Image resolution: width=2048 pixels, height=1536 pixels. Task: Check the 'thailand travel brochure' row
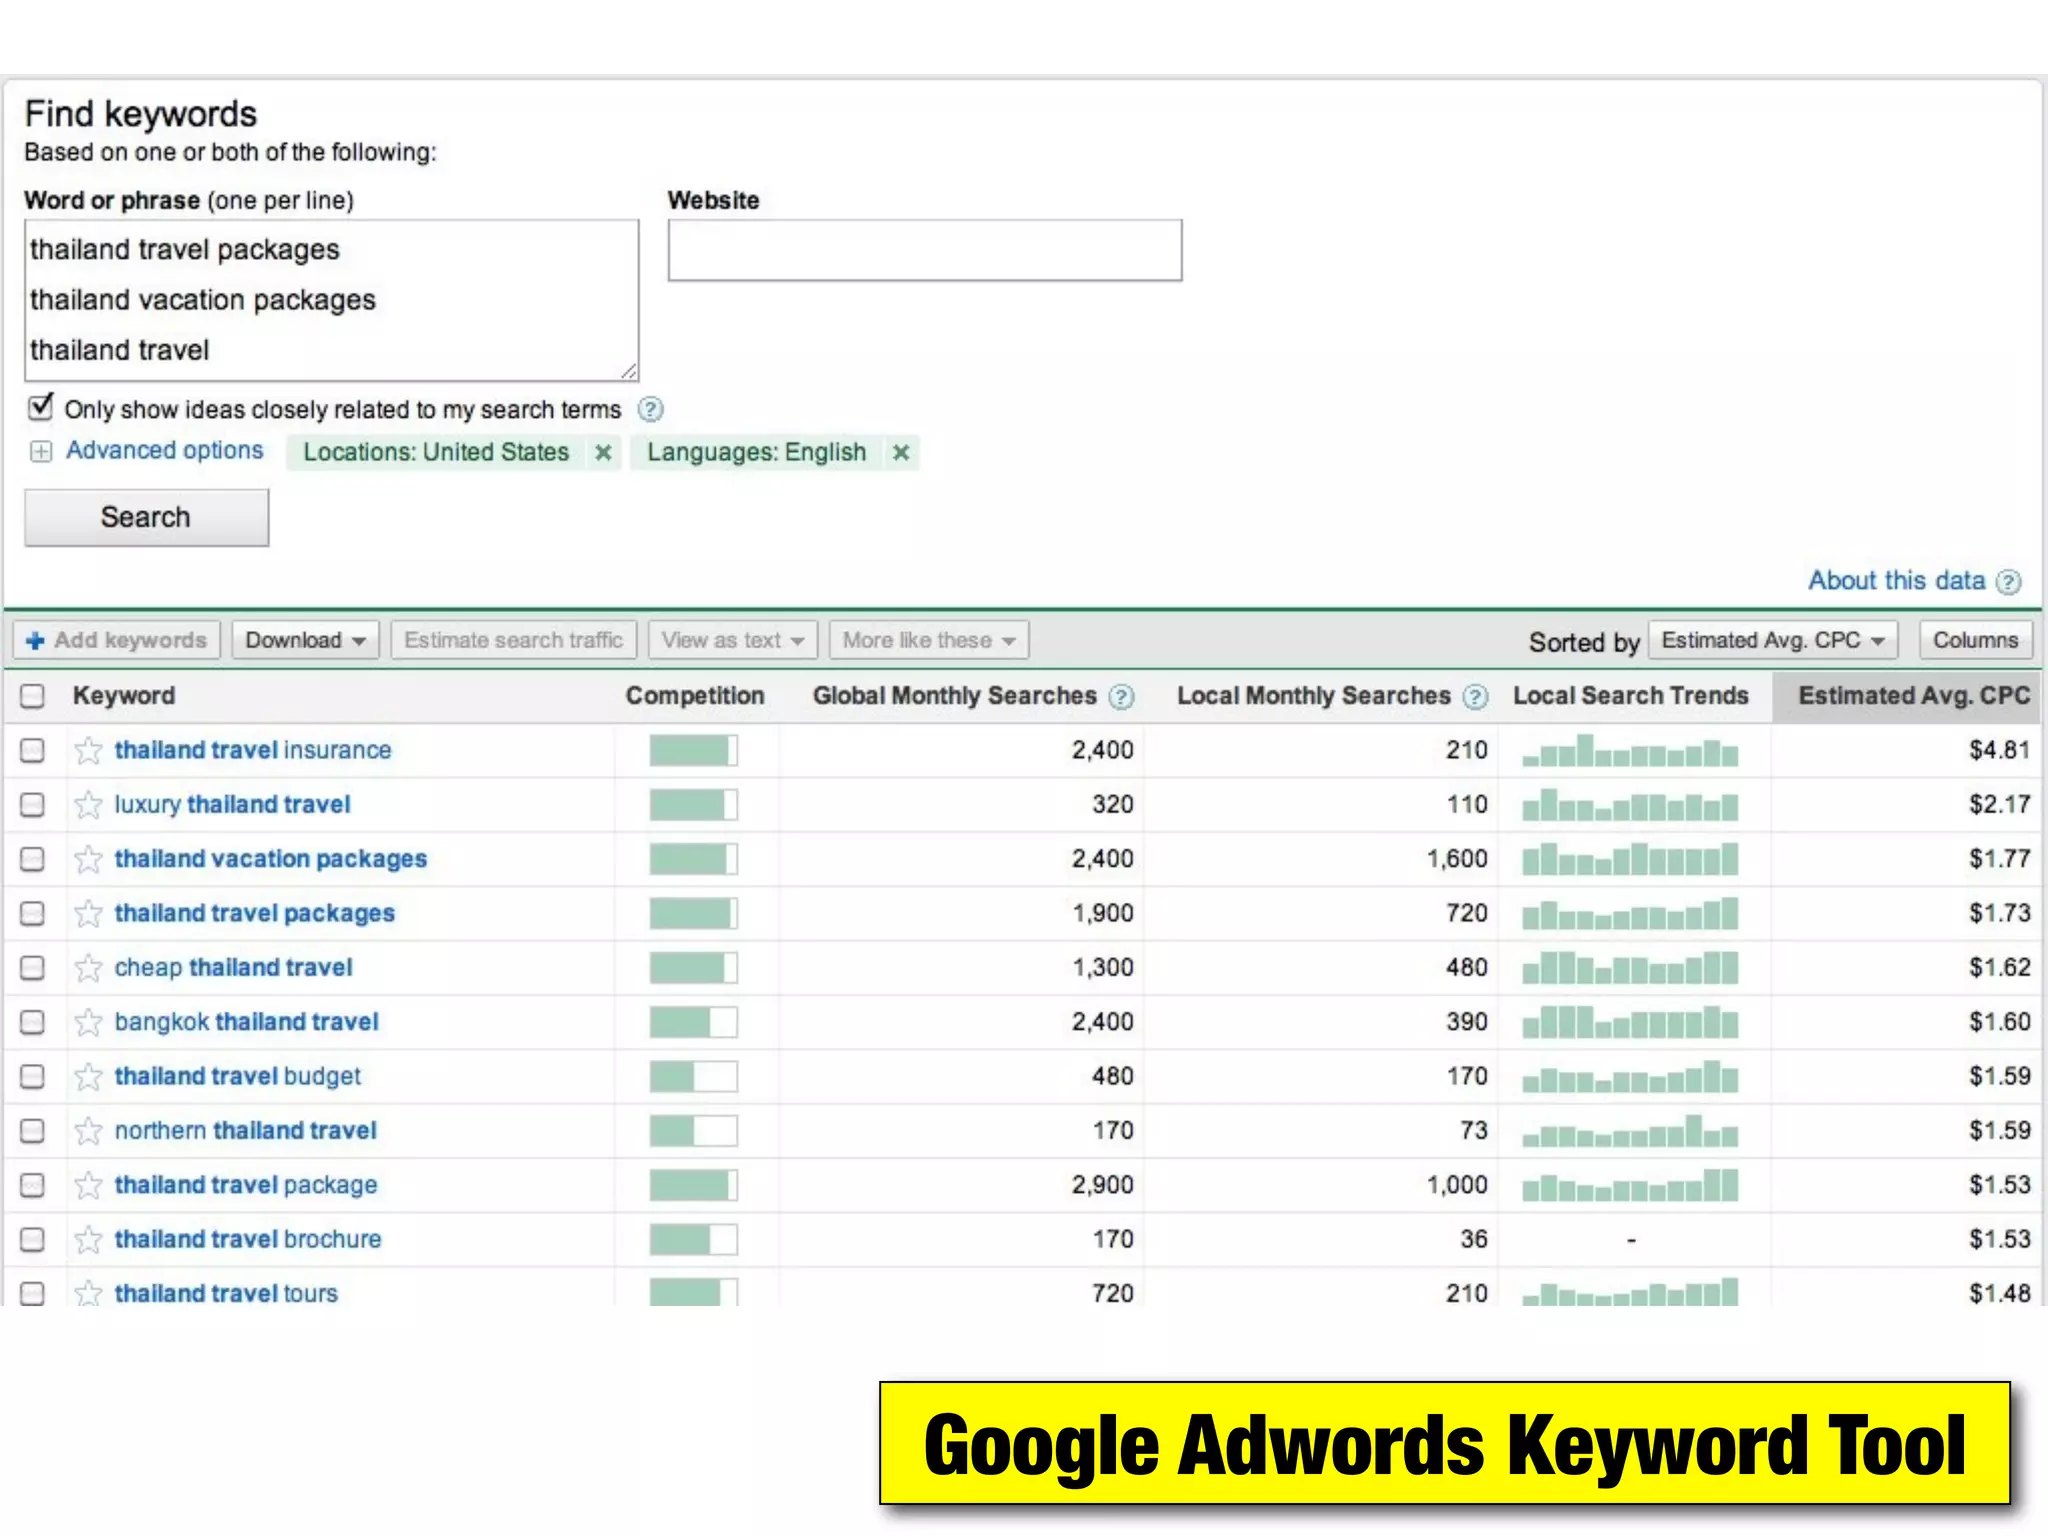point(33,1239)
